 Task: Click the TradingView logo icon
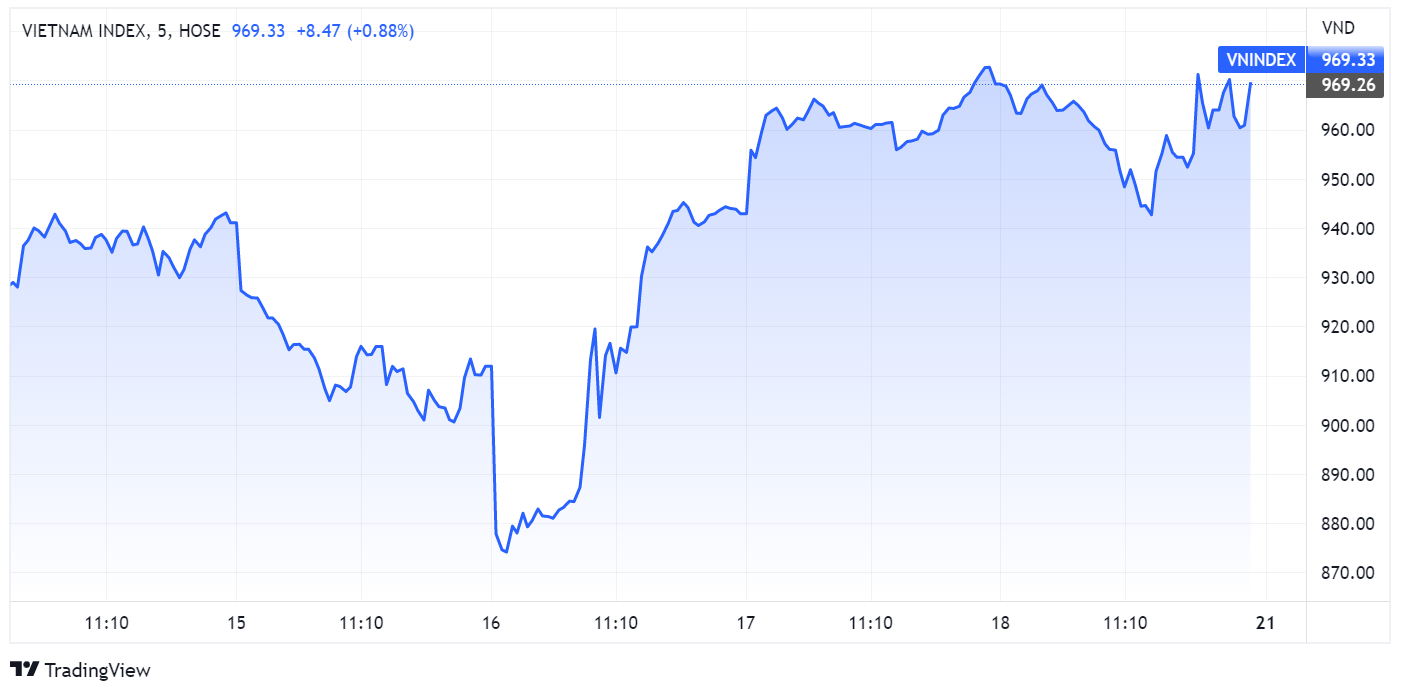tap(24, 670)
